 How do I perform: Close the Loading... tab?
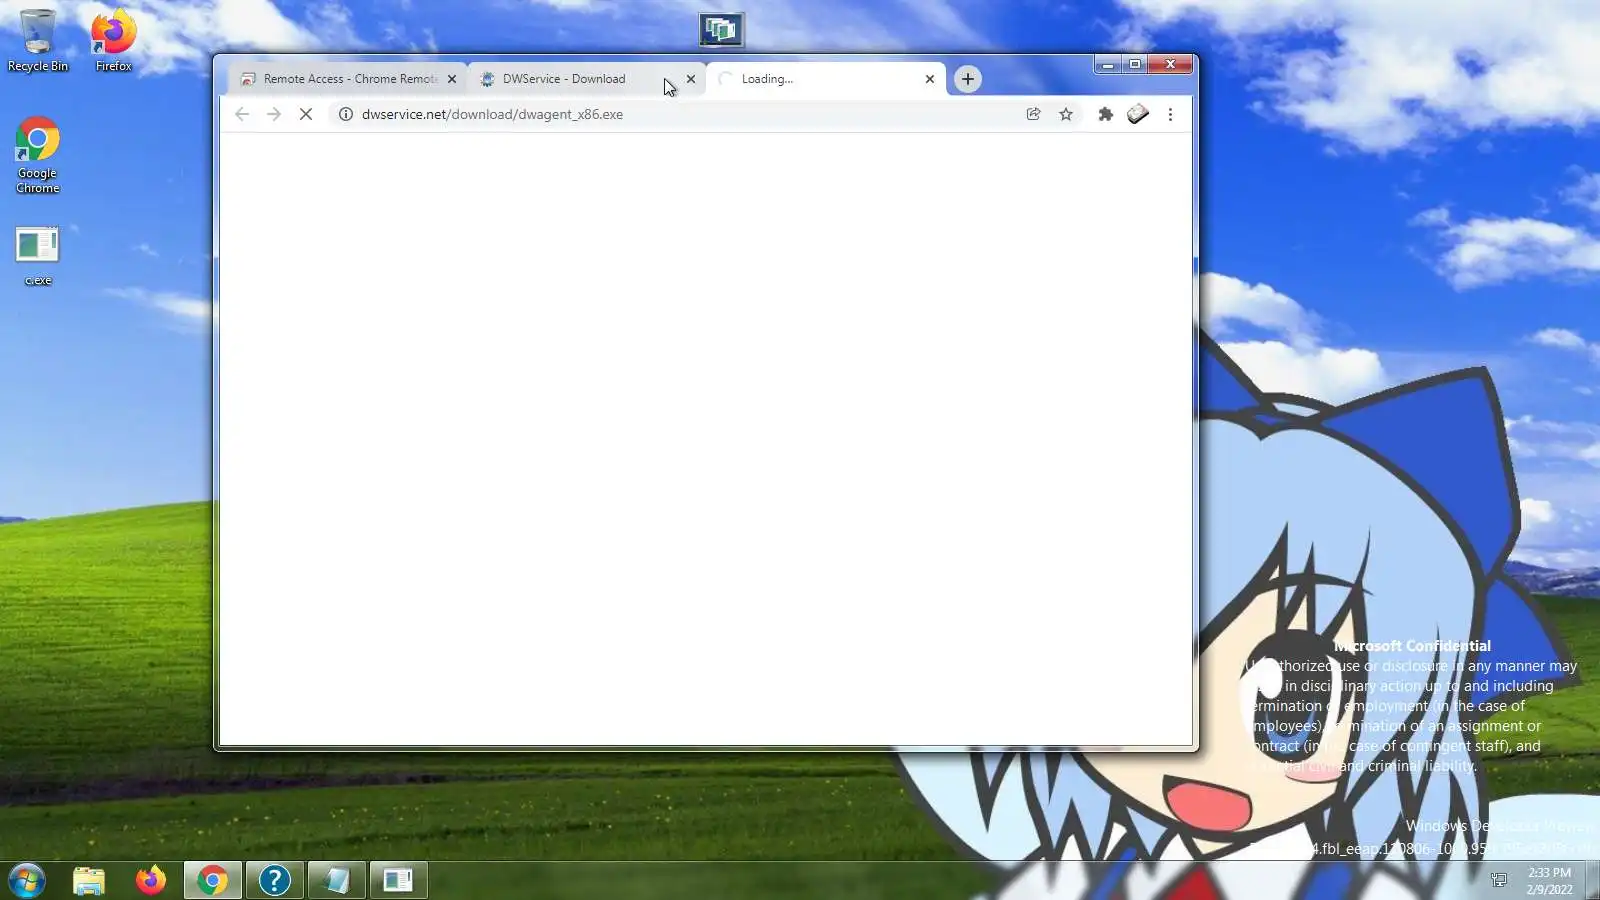coord(930,79)
